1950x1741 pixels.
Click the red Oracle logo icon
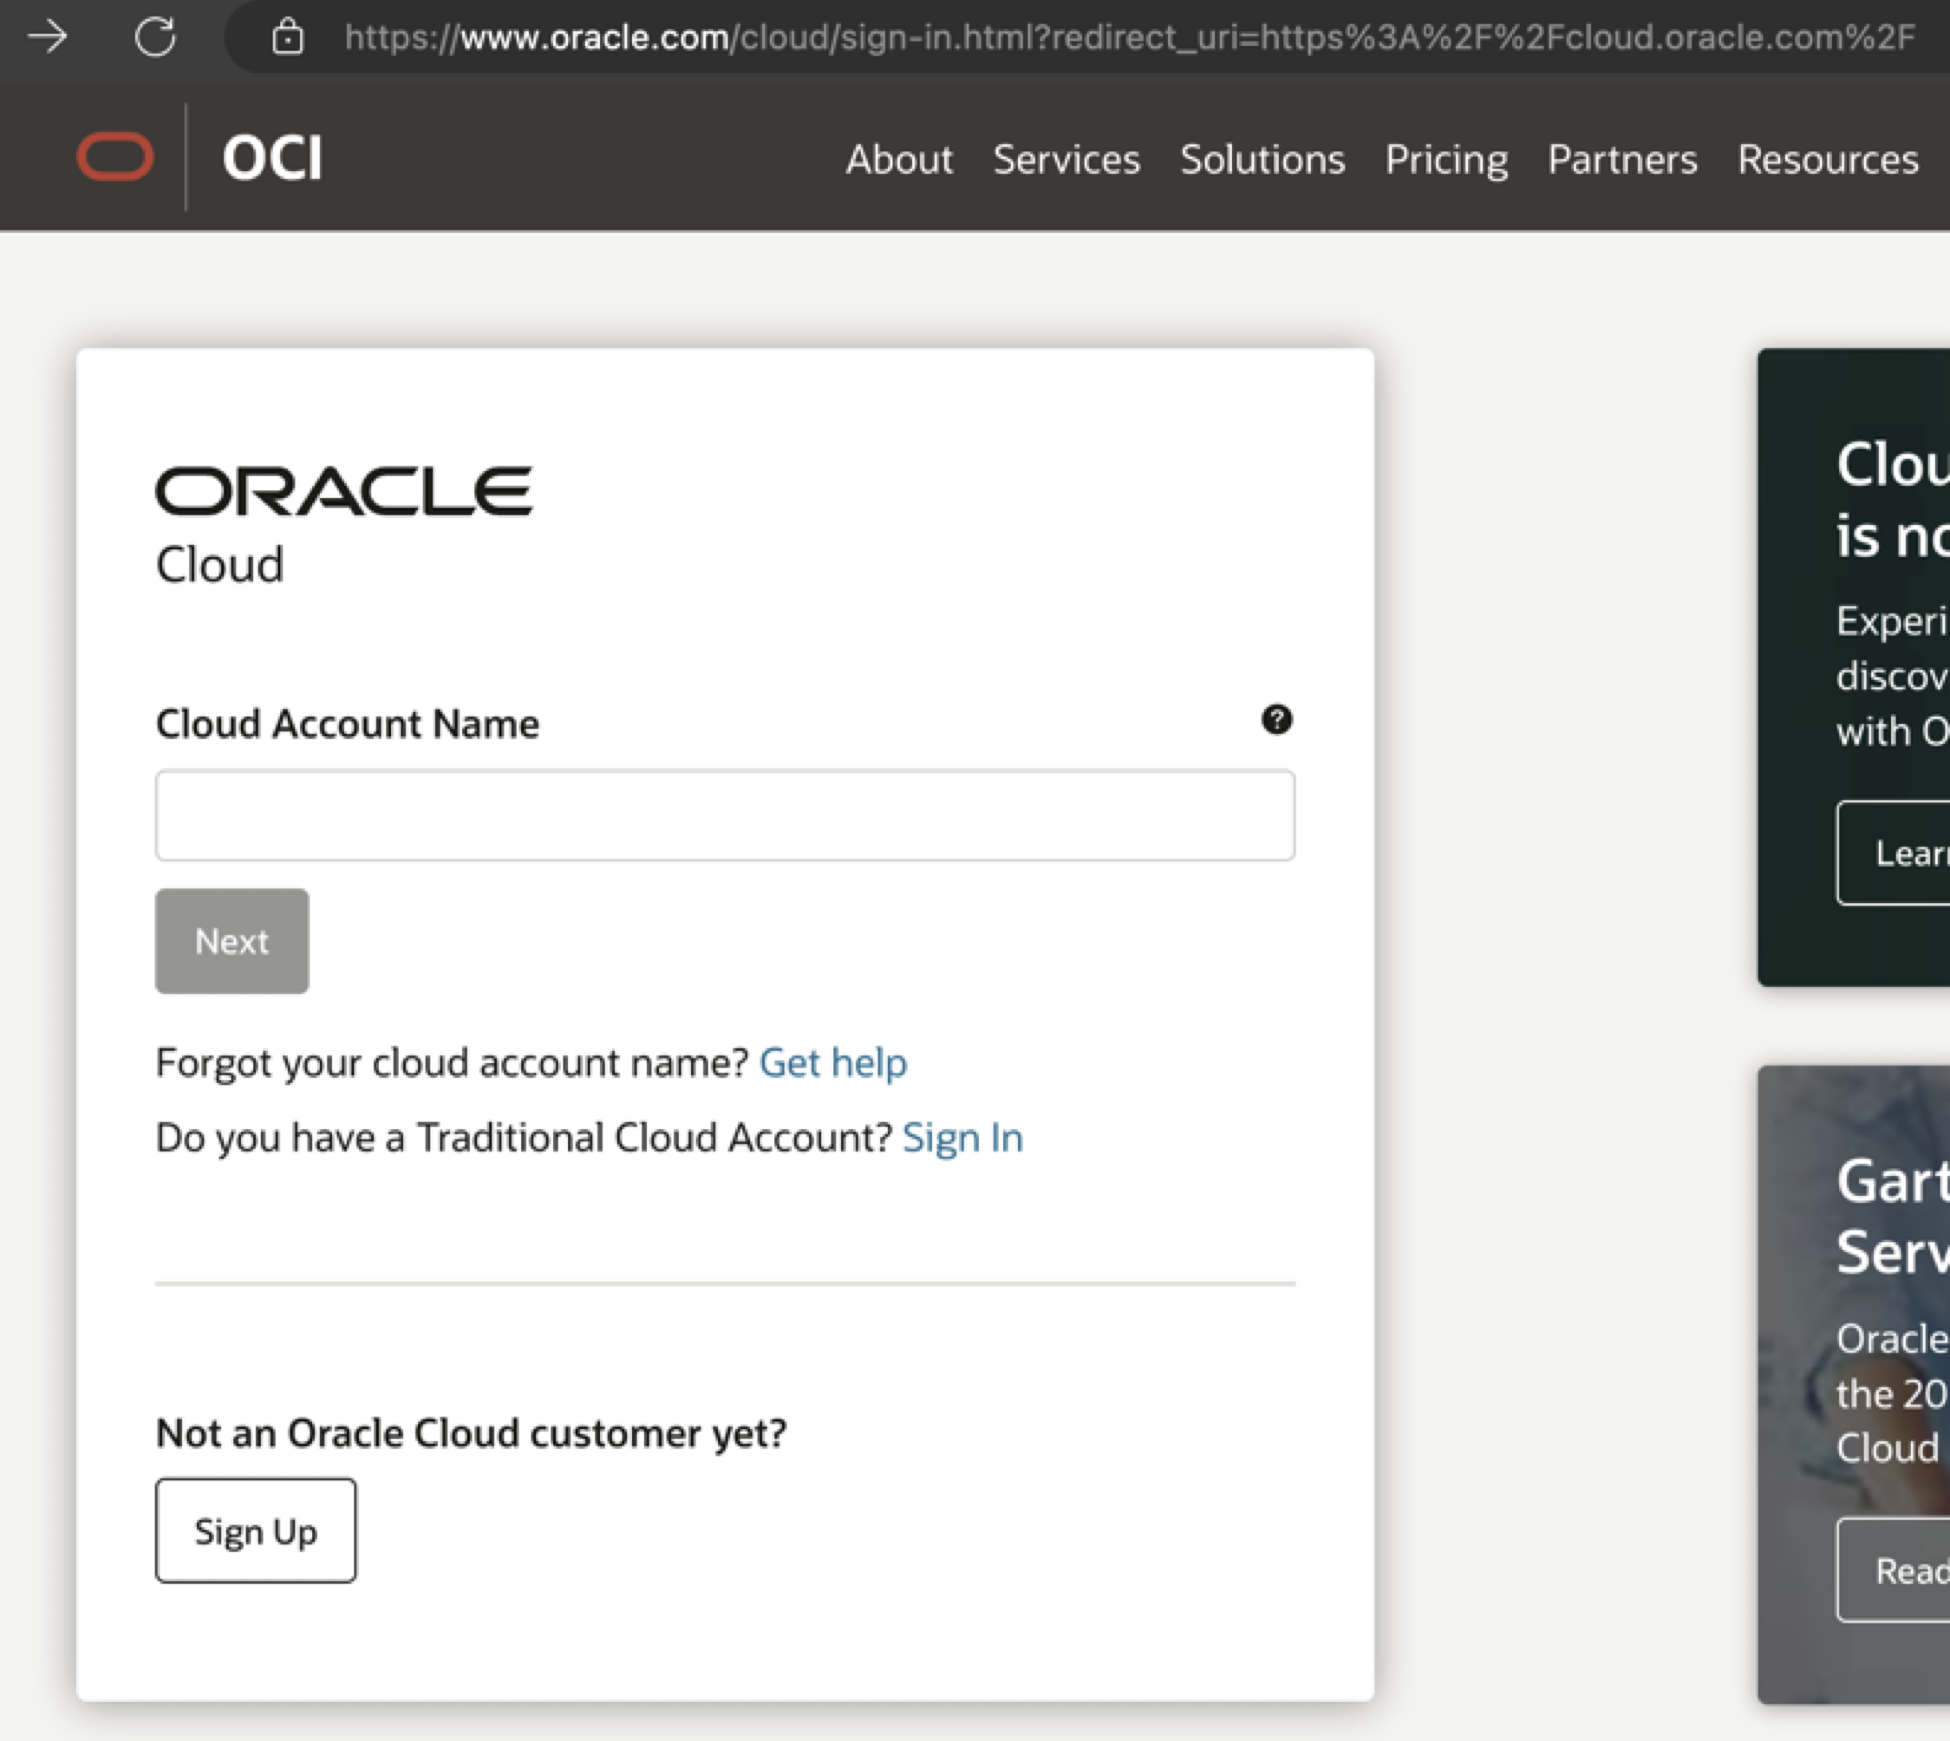(x=115, y=157)
